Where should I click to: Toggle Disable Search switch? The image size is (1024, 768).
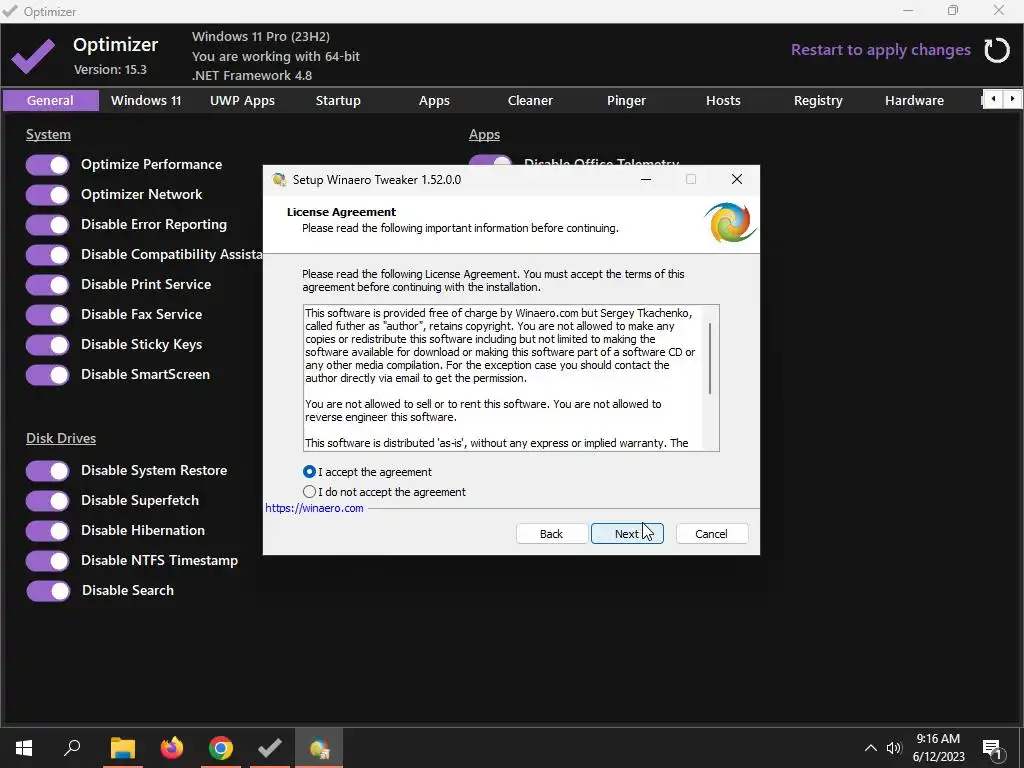tap(47, 591)
